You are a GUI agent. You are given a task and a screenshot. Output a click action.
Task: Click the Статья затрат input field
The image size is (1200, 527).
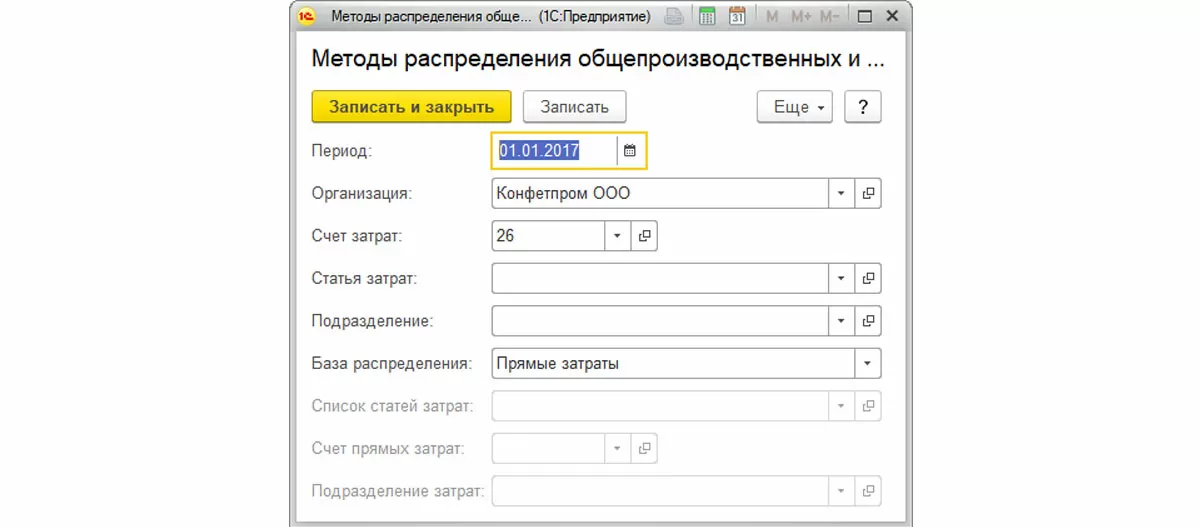(x=660, y=278)
